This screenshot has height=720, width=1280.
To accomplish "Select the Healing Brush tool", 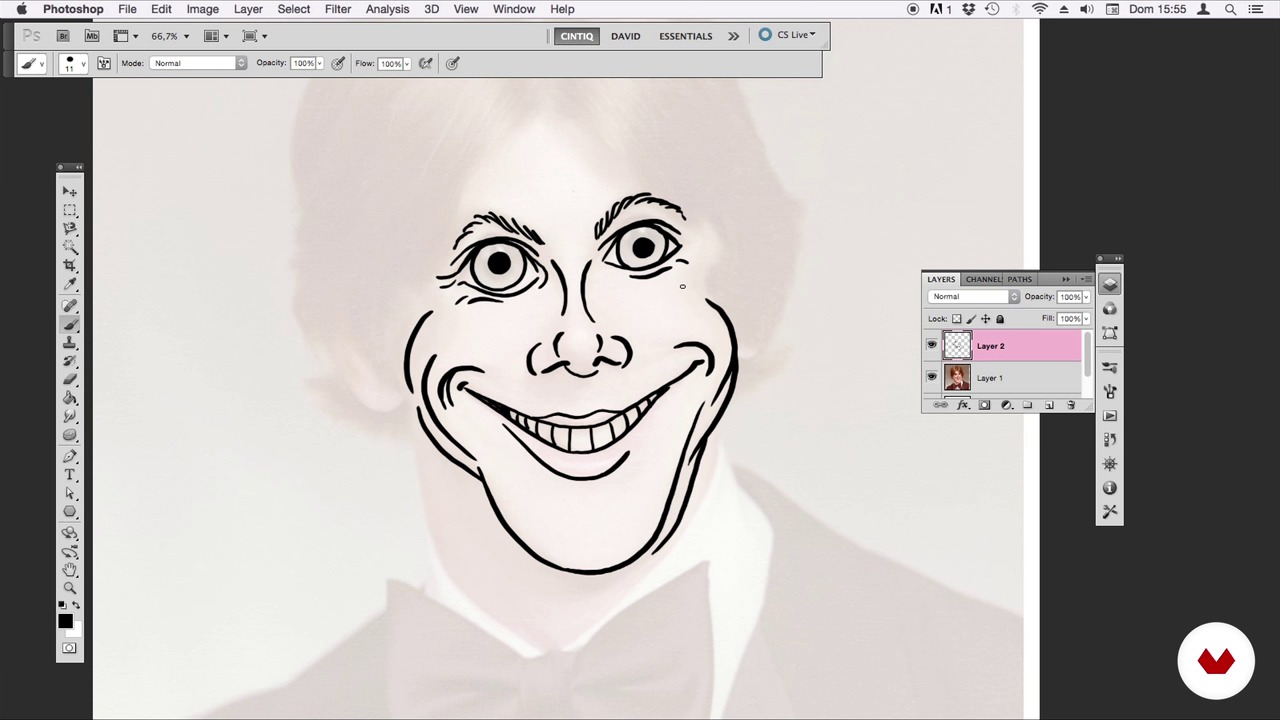I will [70, 306].
